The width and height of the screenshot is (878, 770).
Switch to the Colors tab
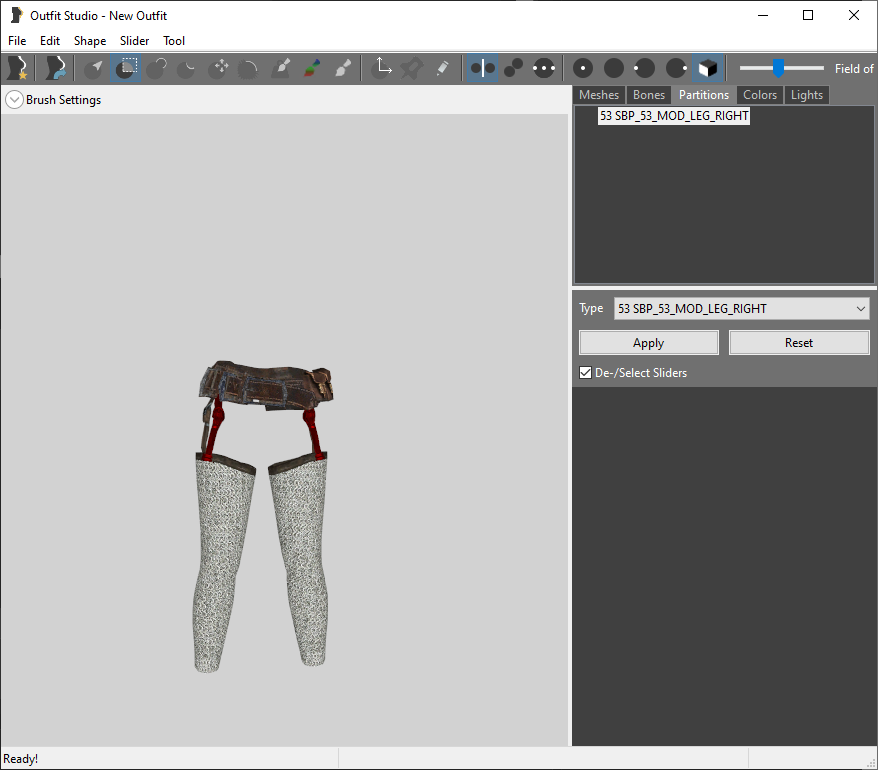(x=760, y=95)
